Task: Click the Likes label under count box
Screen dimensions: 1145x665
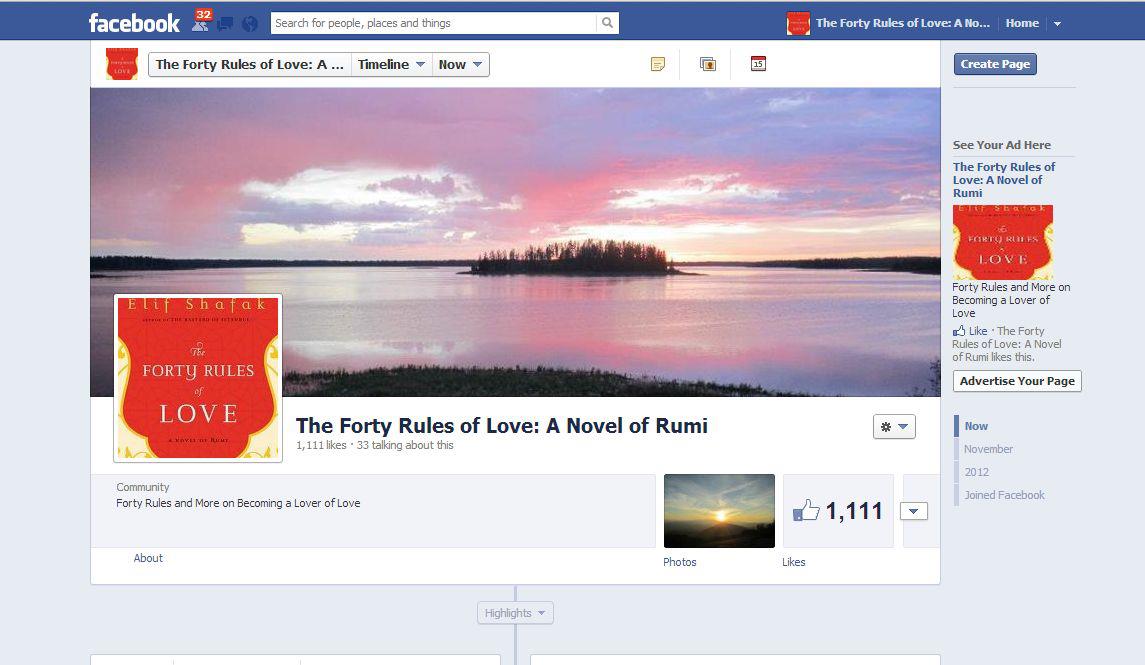Action: pyautogui.click(x=794, y=562)
